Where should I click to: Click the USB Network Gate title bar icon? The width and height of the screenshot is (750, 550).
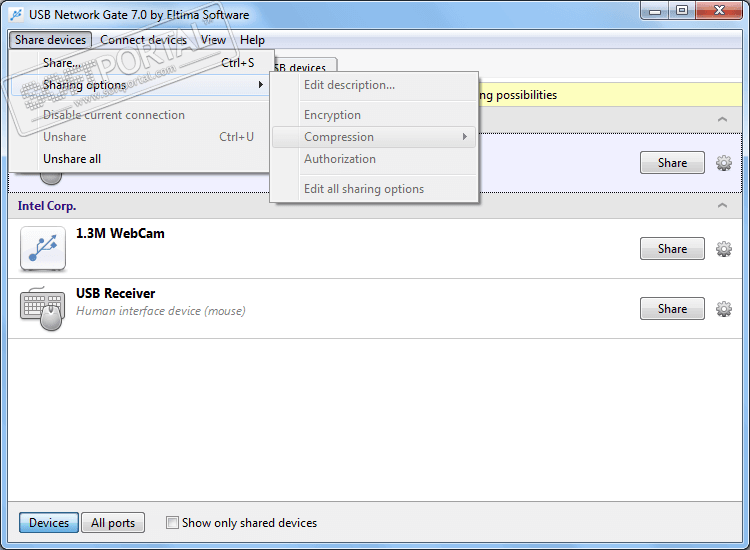click(x=16, y=14)
